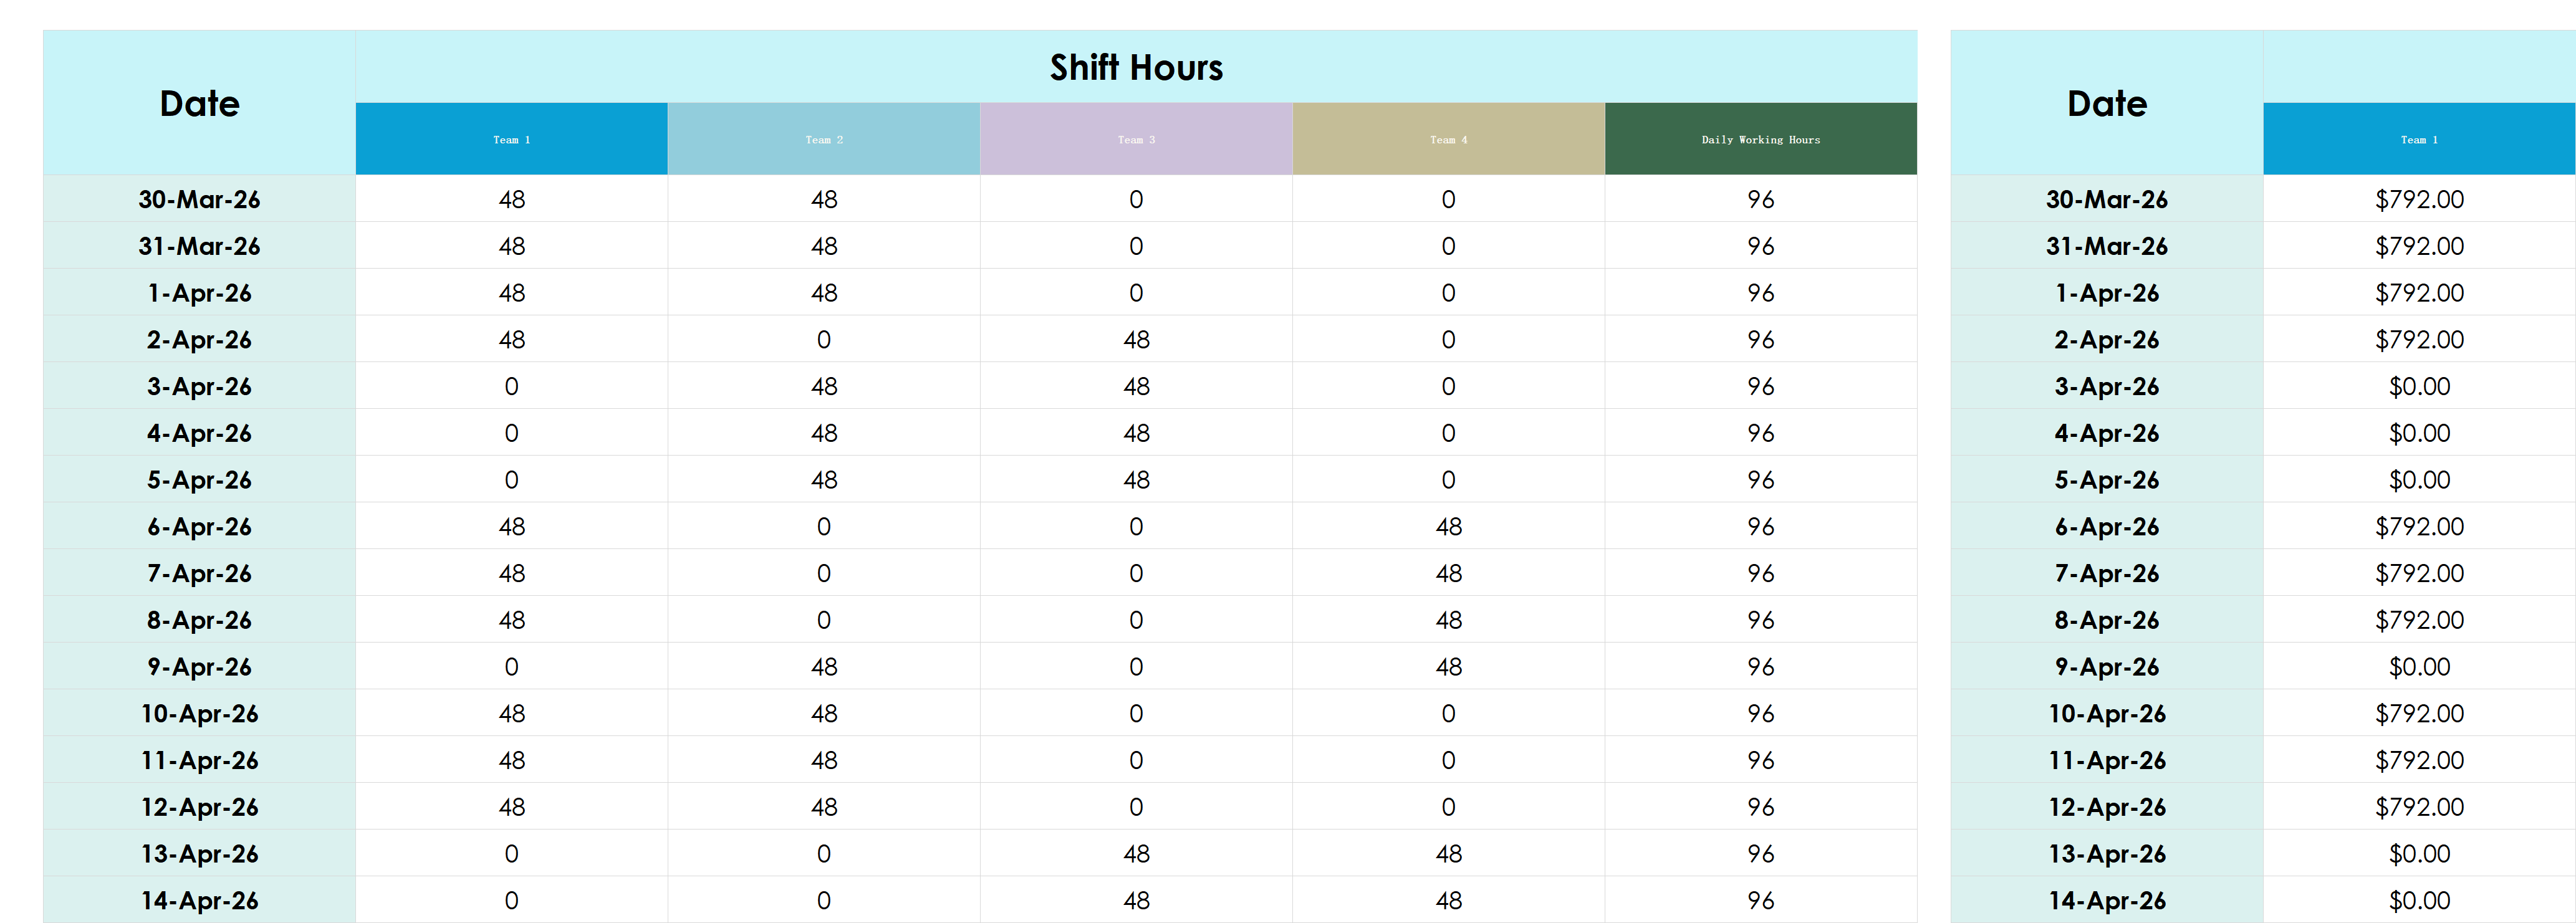Image resolution: width=2576 pixels, height=923 pixels.
Task: Click Team 4 hours 48 for 14-Apr-26
Action: (1448, 901)
